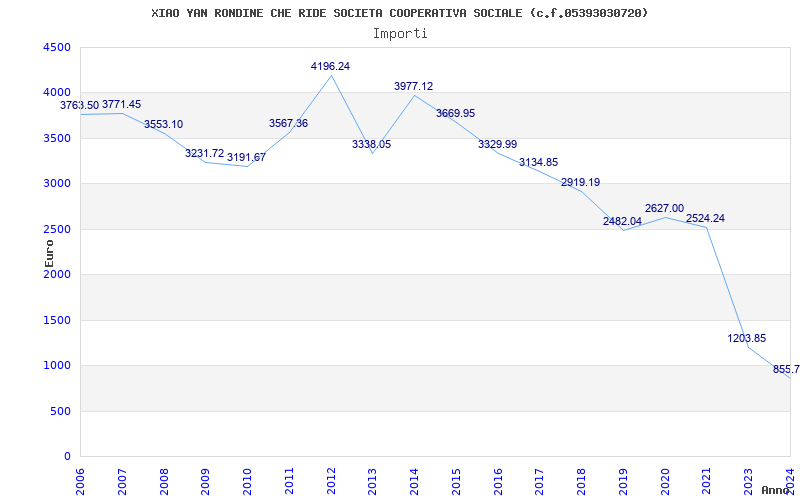The width and height of the screenshot is (800, 500).
Task: Click x-axis year label 2011
Action: [x=289, y=481]
